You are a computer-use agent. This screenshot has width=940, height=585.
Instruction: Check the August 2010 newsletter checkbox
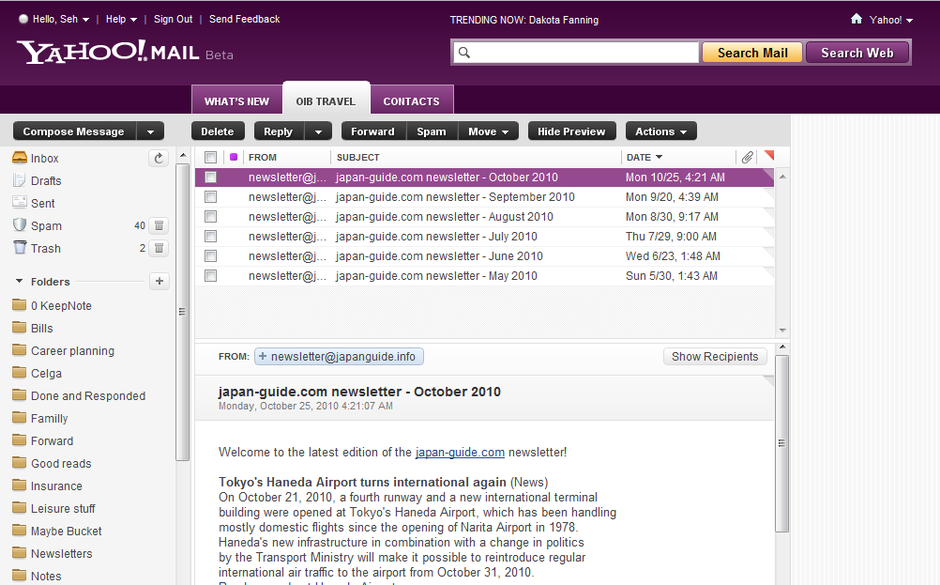[210, 216]
